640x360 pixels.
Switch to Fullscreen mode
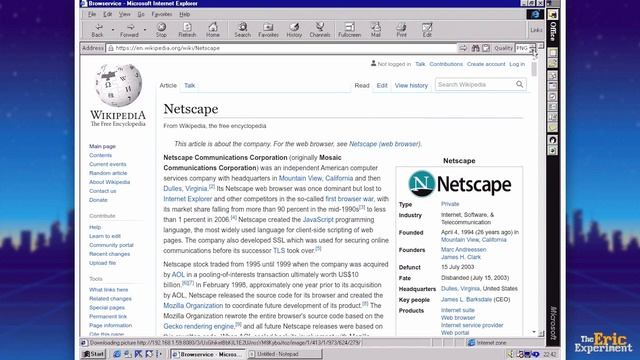349,30
